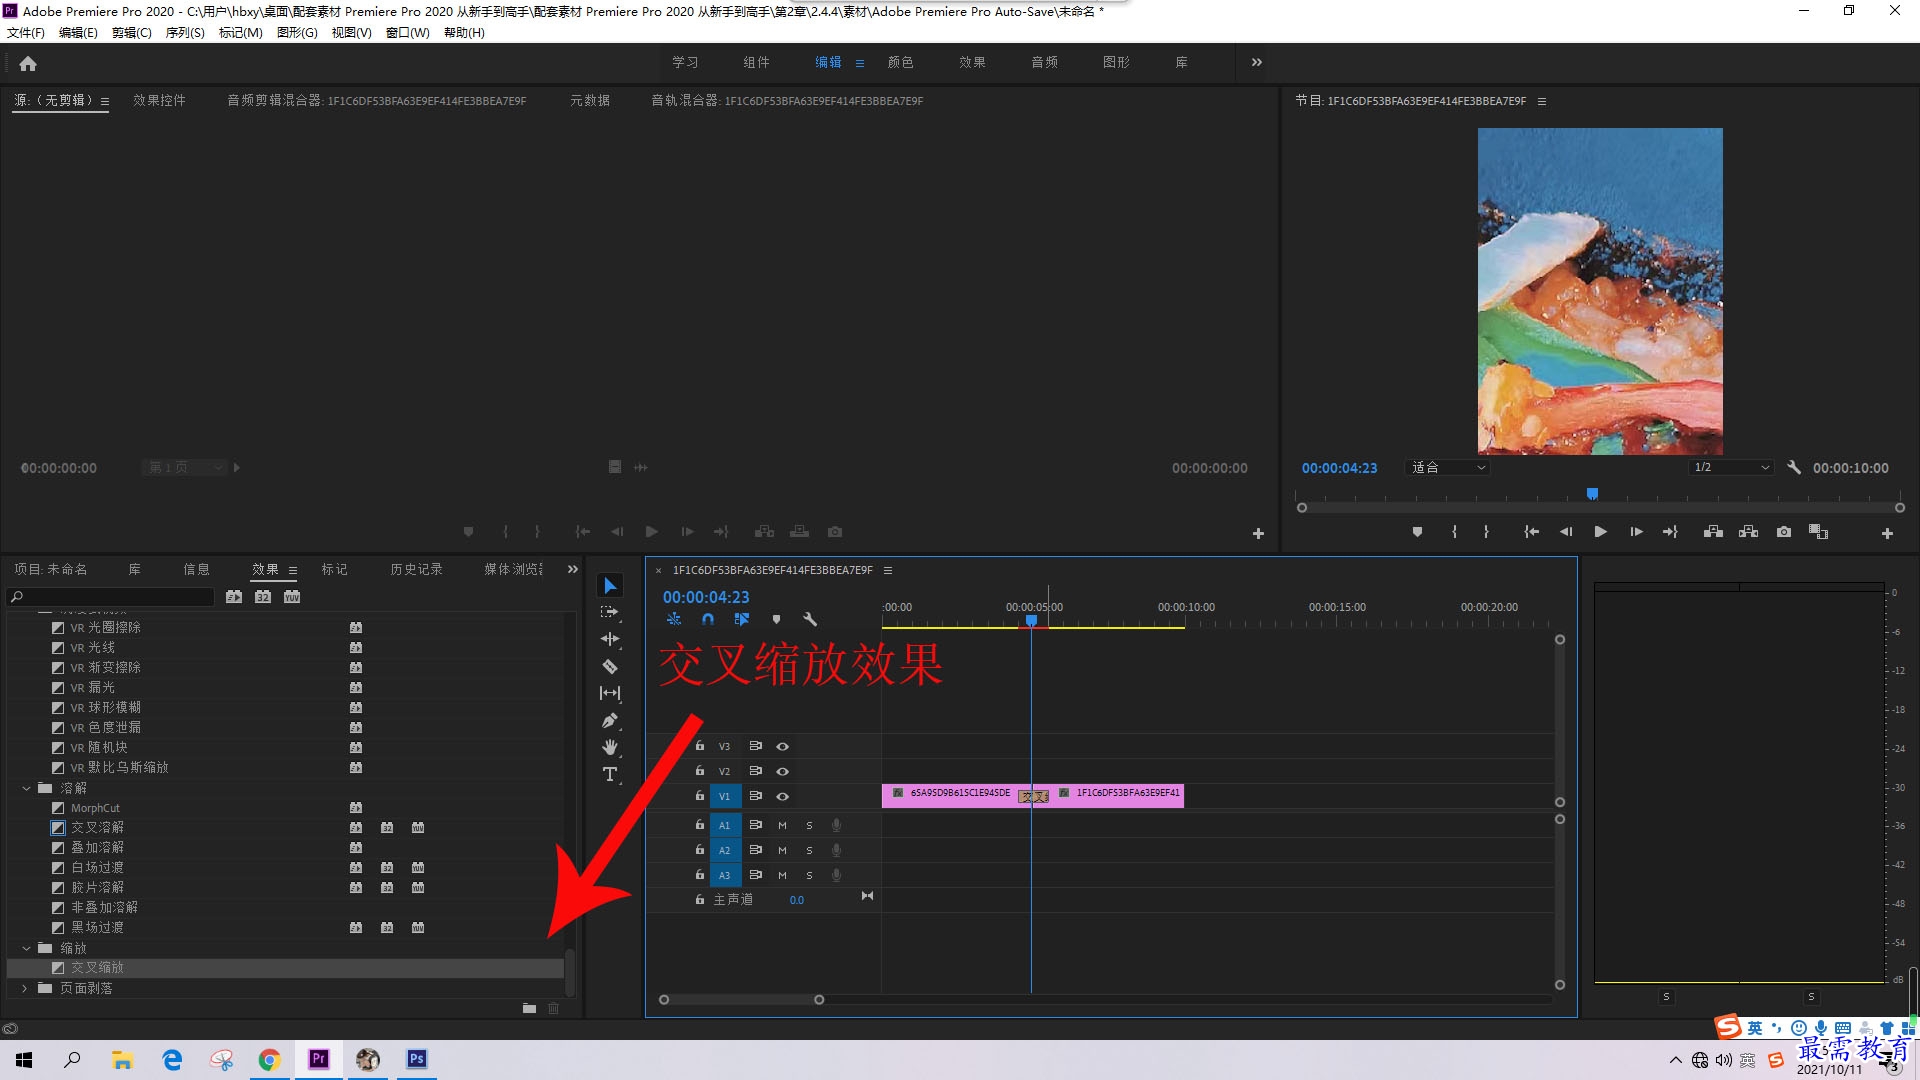Select the Type tool
The image size is (1920, 1080).
point(610,774)
